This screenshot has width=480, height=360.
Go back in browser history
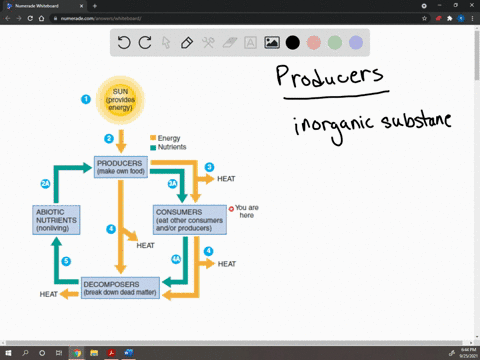[8, 18]
